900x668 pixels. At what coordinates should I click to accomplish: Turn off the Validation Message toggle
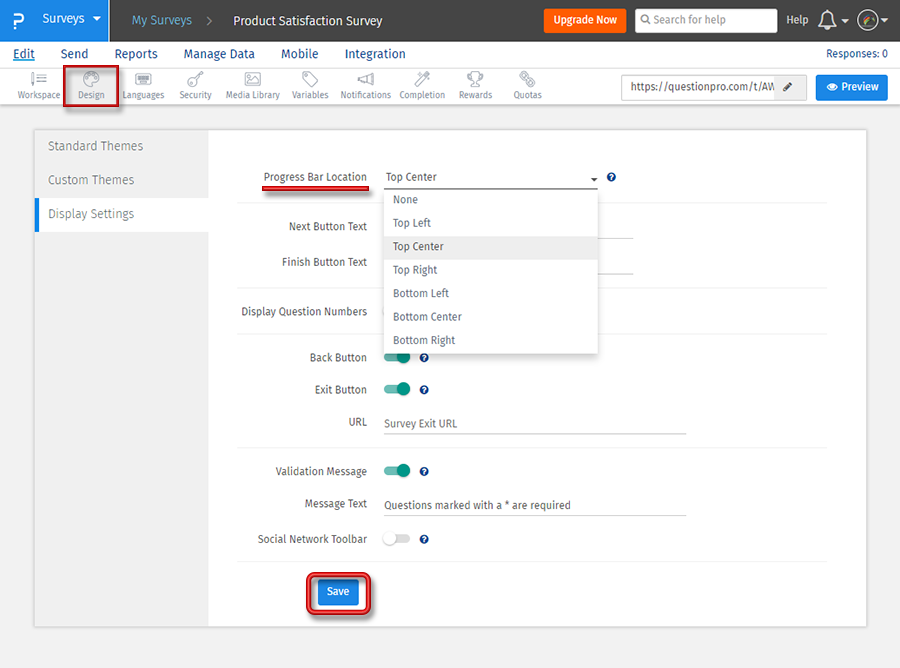(398, 471)
